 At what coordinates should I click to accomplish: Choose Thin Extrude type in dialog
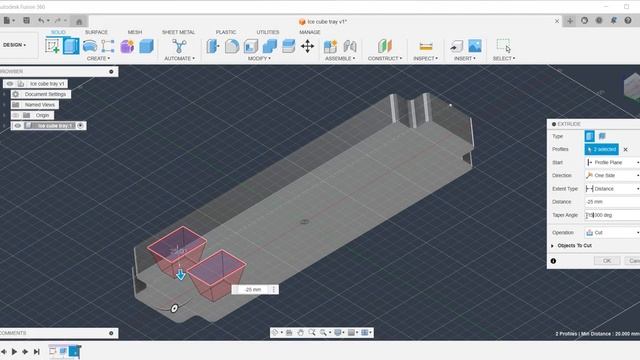point(602,136)
